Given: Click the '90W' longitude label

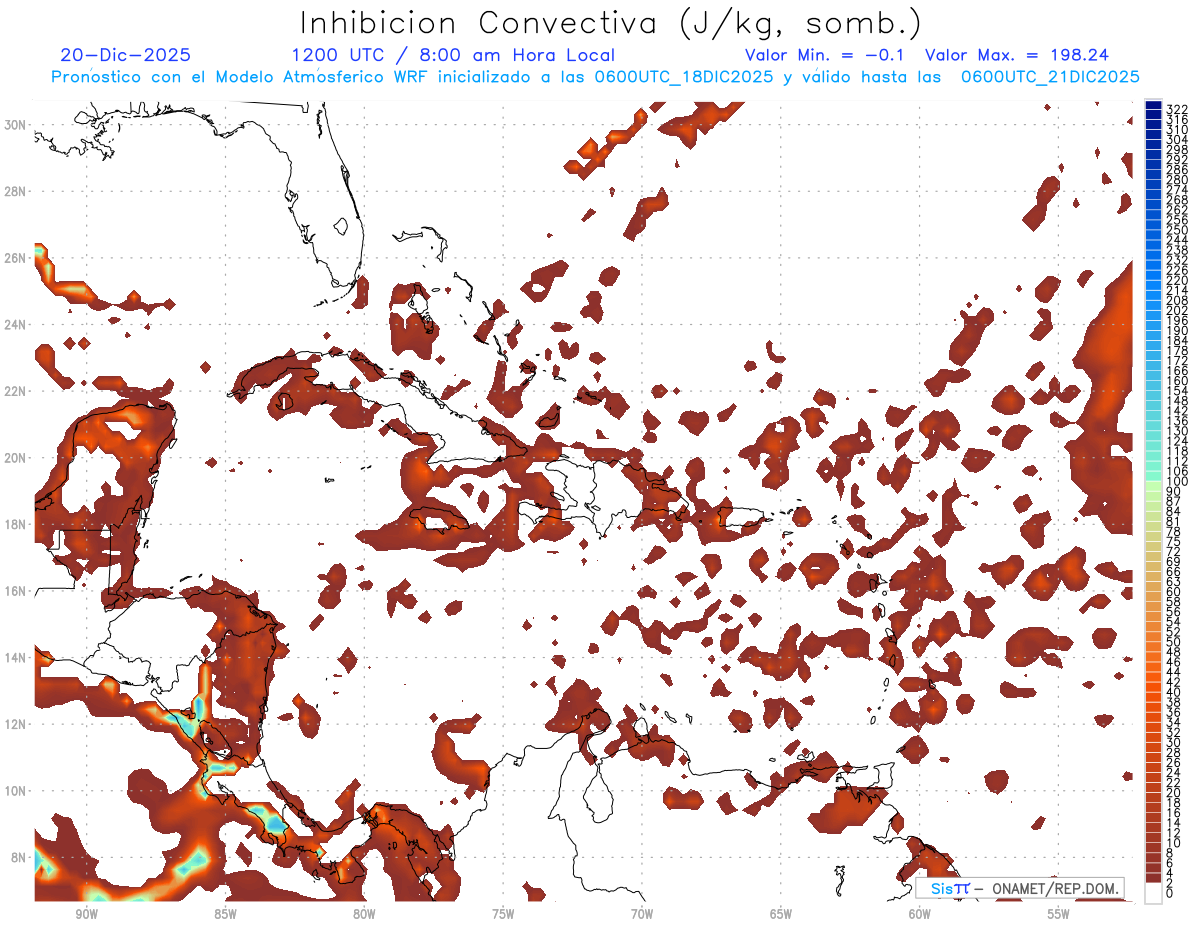Looking at the screenshot, I should (86, 913).
